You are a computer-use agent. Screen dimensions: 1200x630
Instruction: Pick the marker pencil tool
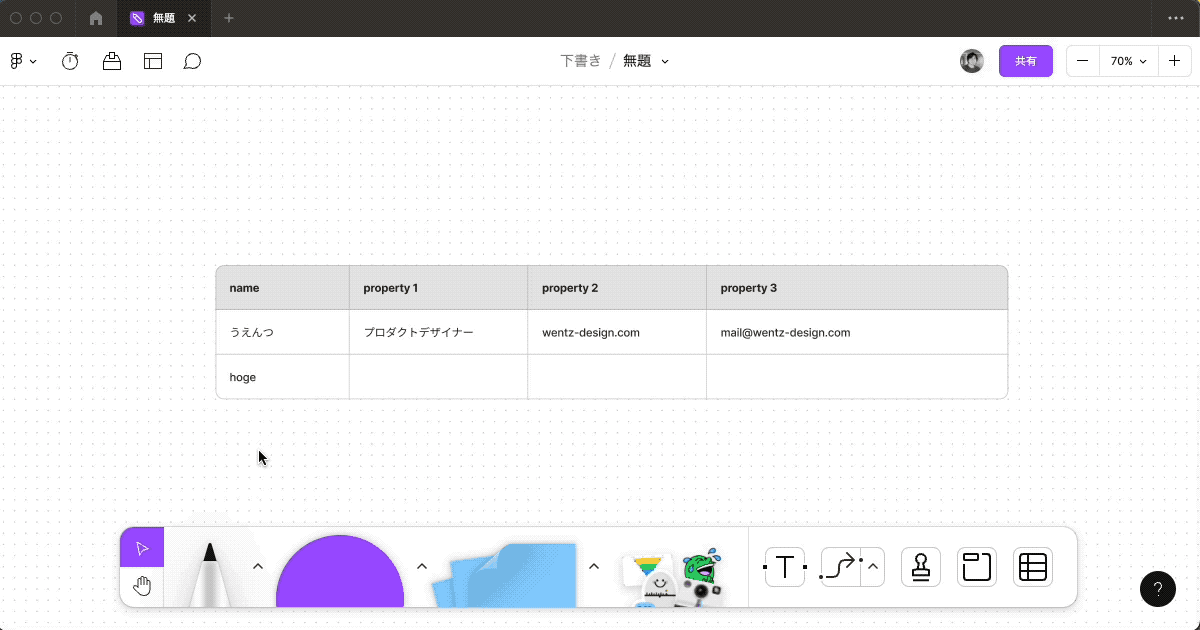coord(210,573)
